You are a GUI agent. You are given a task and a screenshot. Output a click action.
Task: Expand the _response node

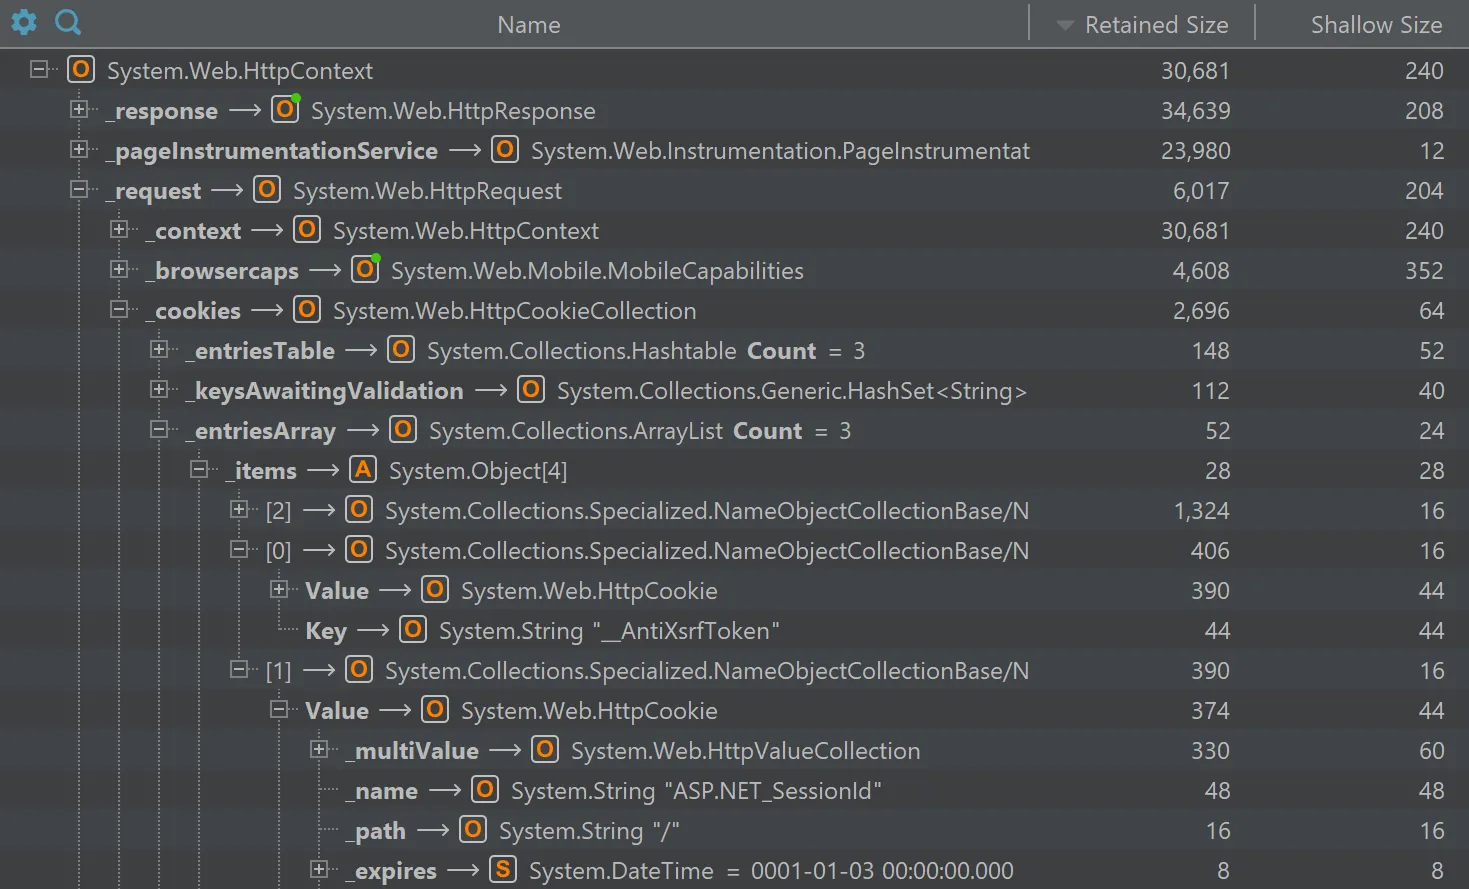pos(79,109)
